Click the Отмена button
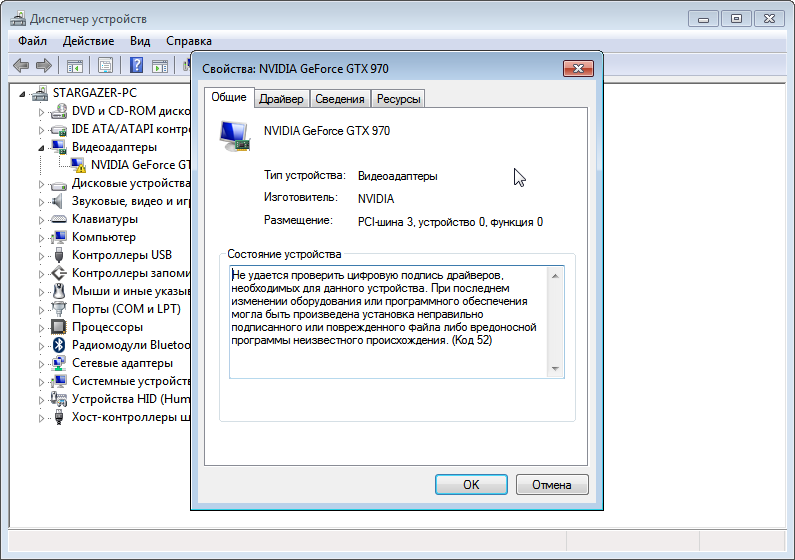The image size is (795, 560). tap(552, 484)
